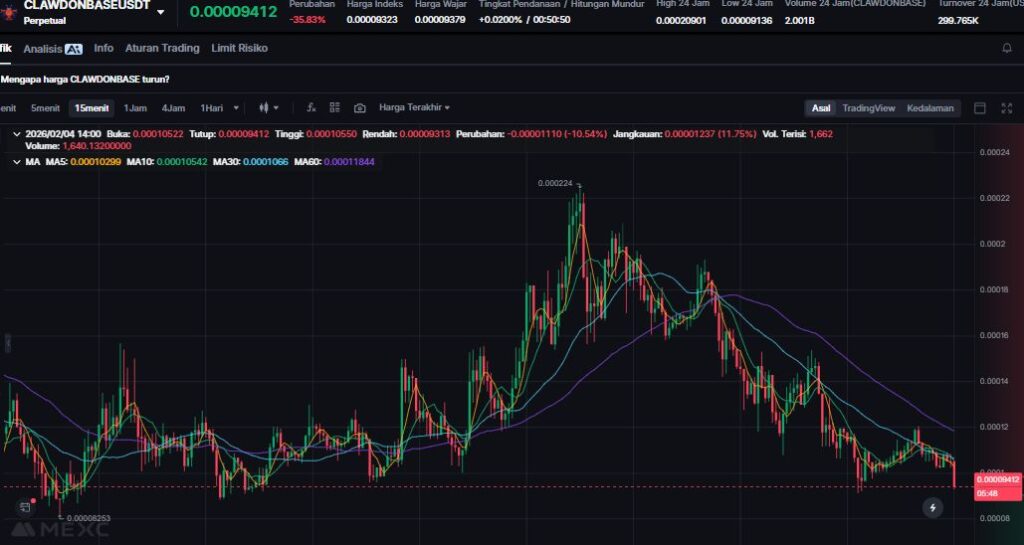Collapse the MA indicator legend row

click(x=15, y=161)
